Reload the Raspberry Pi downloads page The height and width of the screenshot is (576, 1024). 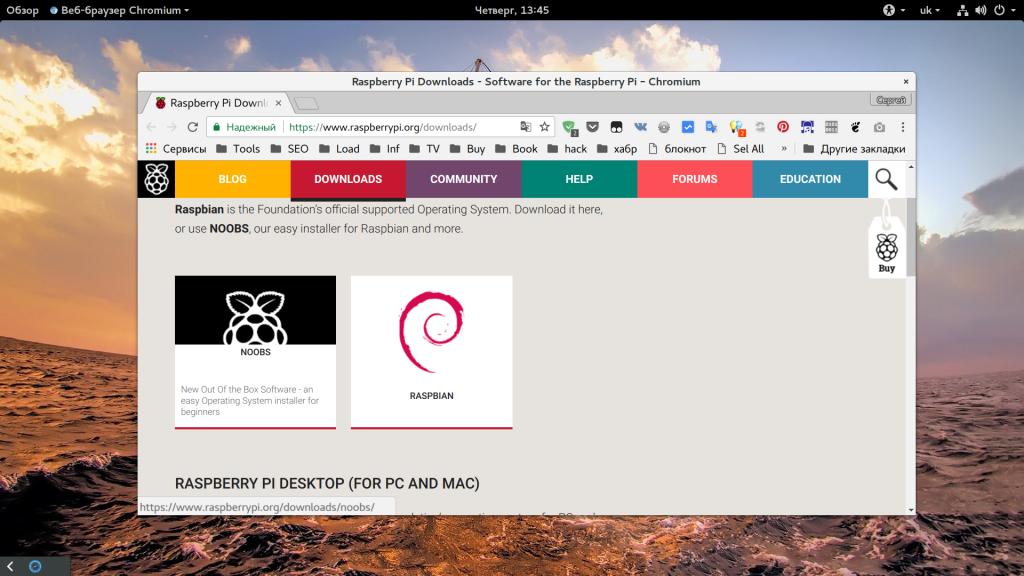(193, 127)
